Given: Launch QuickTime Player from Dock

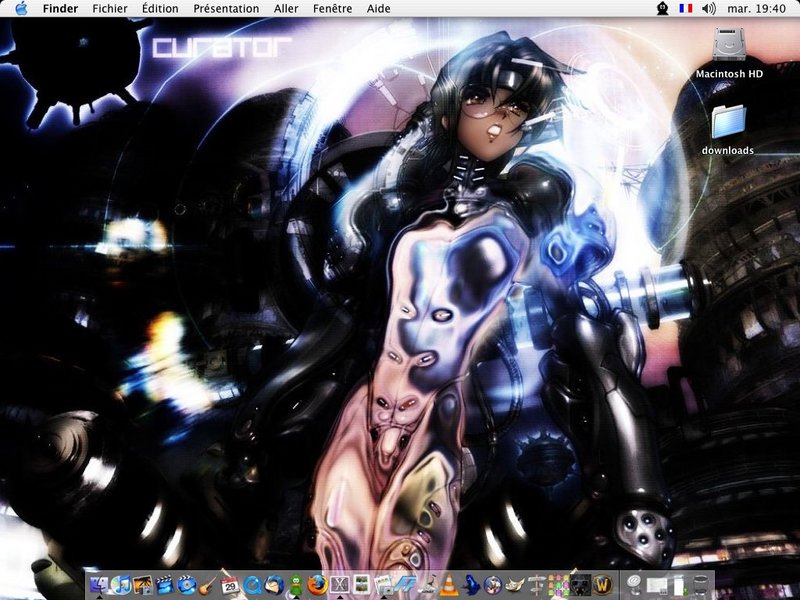Looking at the screenshot, I should 252,585.
